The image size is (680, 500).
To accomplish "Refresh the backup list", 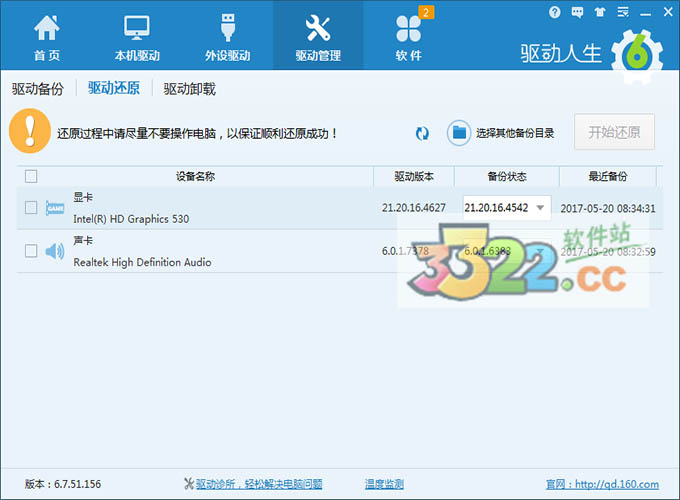I will (422, 133).
